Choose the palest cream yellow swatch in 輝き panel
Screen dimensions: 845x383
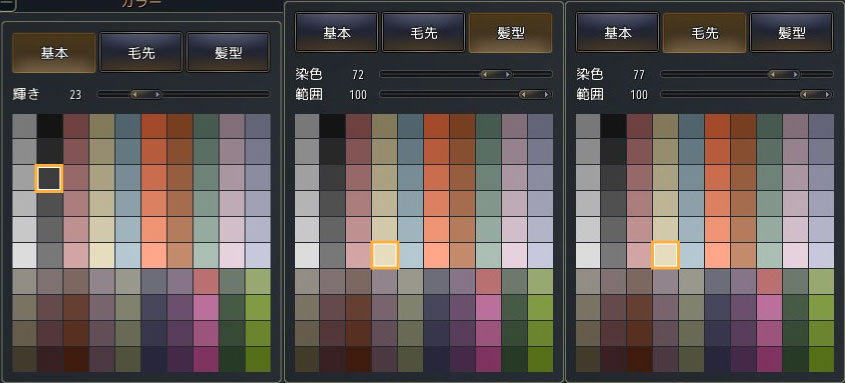102,255
